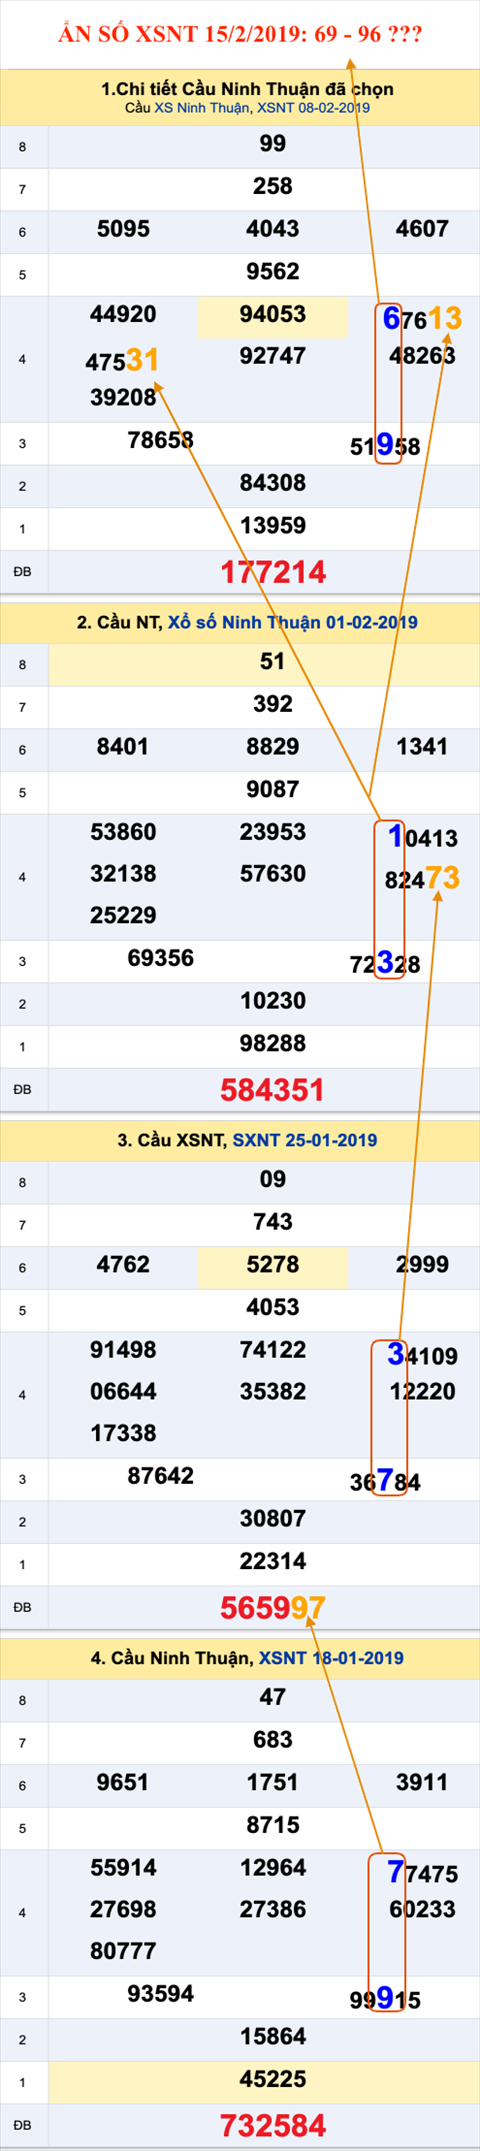Click the number 4043

[273, 229]
